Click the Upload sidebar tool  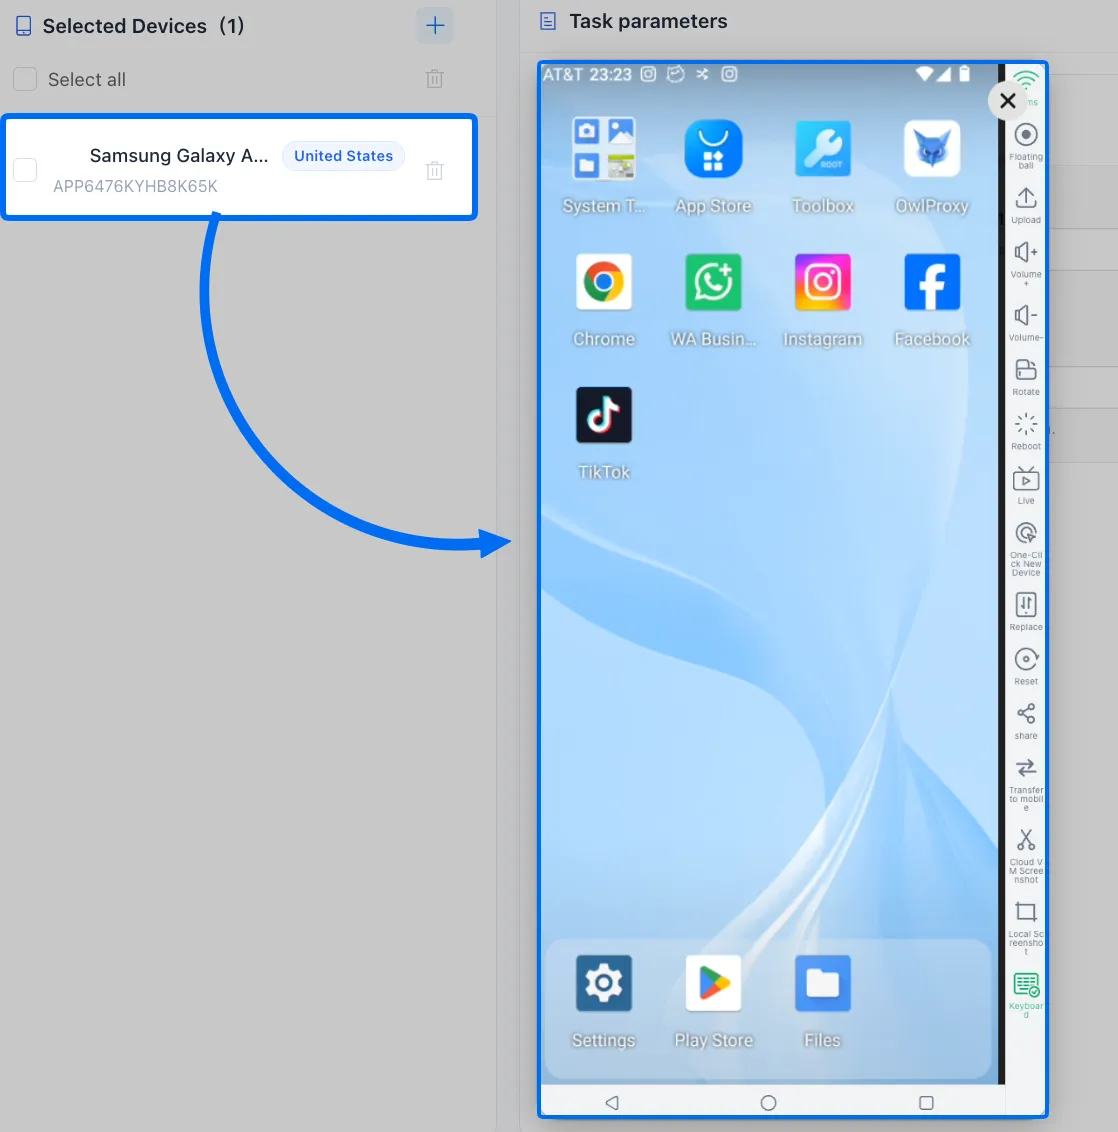[1026, 206]
